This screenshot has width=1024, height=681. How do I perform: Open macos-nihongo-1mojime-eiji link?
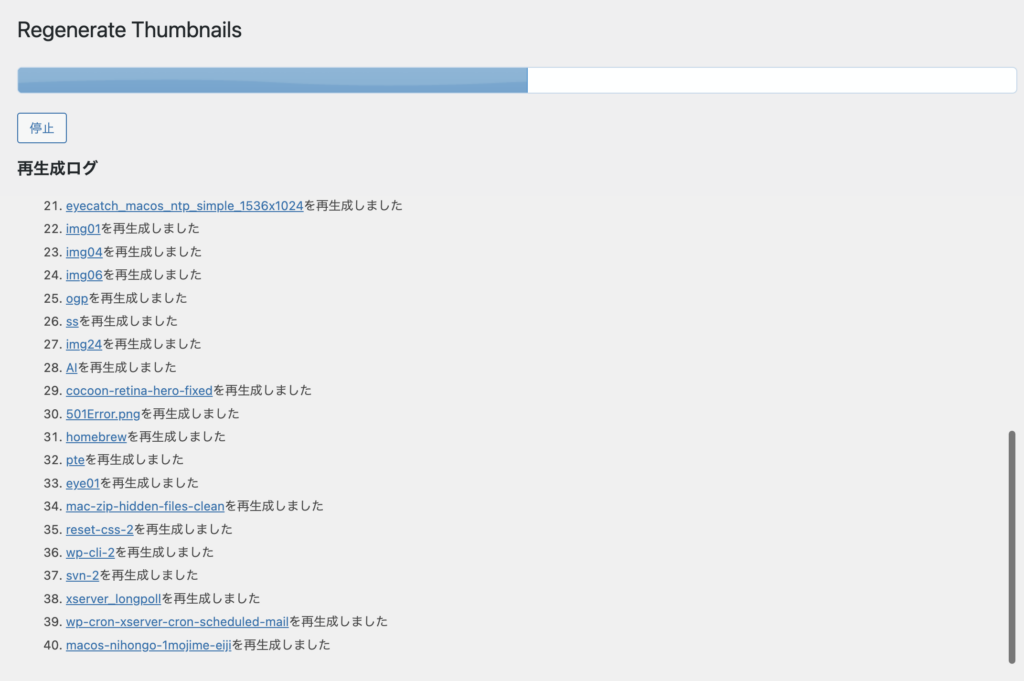(x=148, y=645)
